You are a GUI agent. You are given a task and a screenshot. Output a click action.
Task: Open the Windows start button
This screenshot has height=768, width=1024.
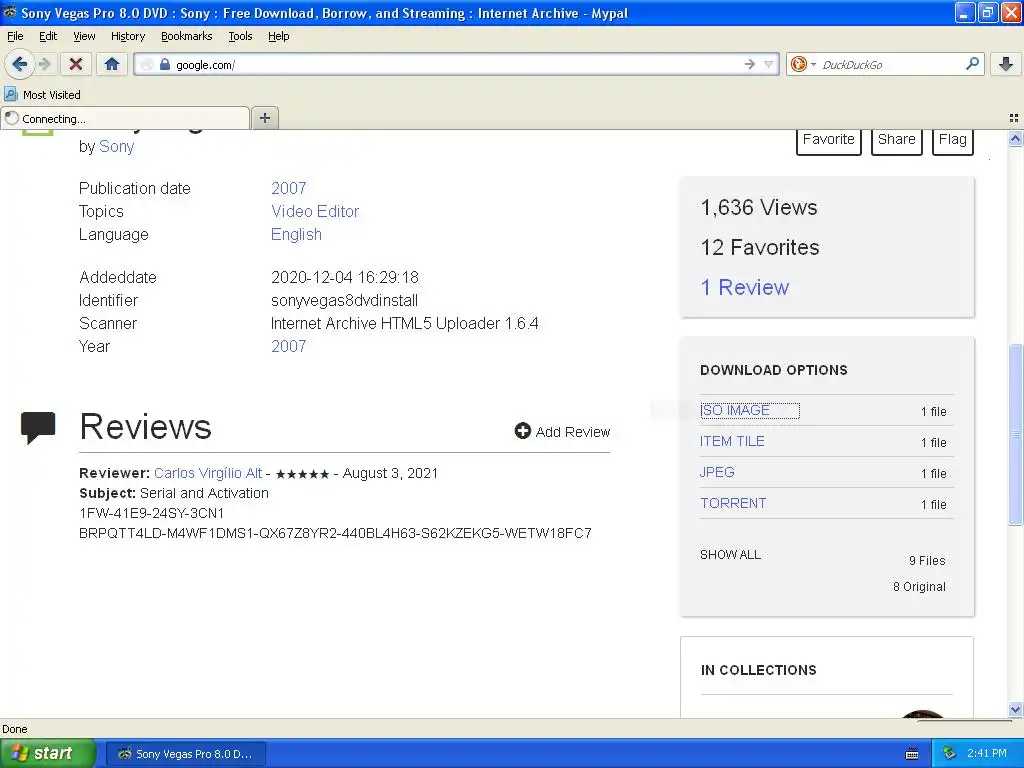(47, 753)
